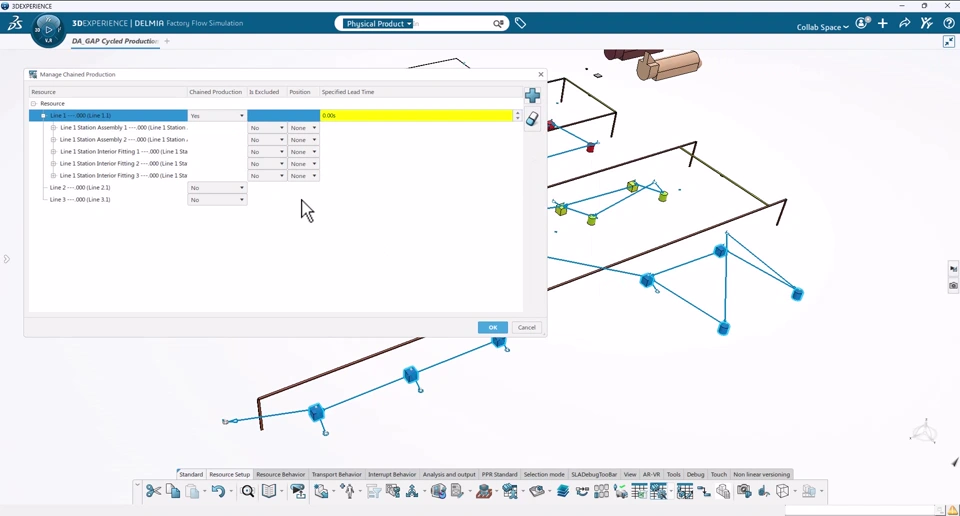Switch to the Transport Behavior tab

336,474
